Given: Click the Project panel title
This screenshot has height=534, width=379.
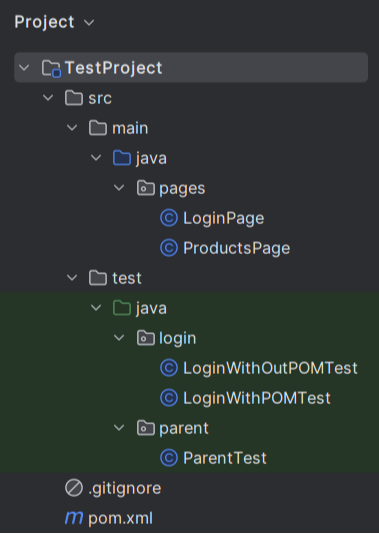Looking at the screenshot, I should click(x=44, y=22).
